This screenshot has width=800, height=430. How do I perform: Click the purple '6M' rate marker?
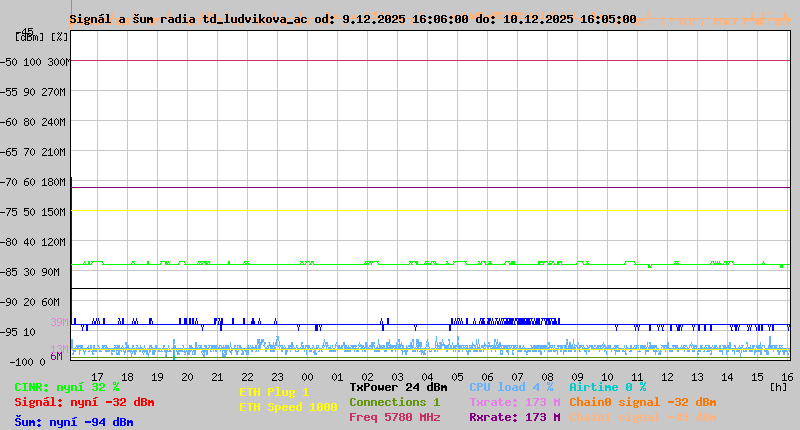57,356
